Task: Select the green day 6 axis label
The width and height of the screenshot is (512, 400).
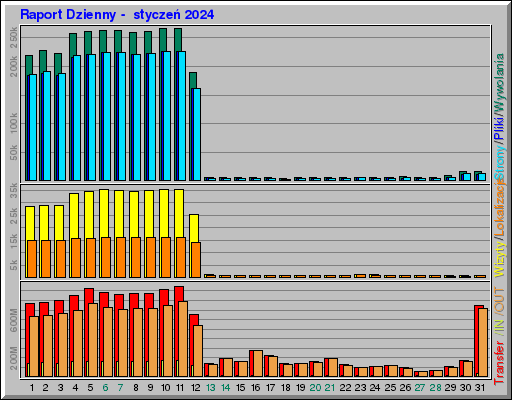Action: pyautogui.click(x=105, y=388)
